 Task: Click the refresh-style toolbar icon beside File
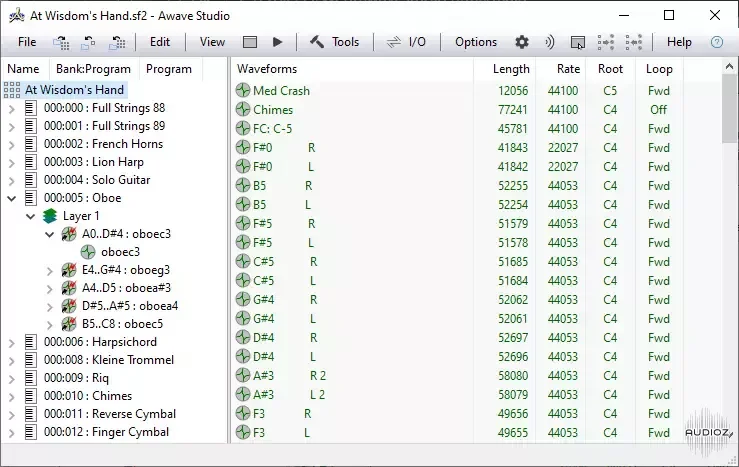tap(89, 43)
